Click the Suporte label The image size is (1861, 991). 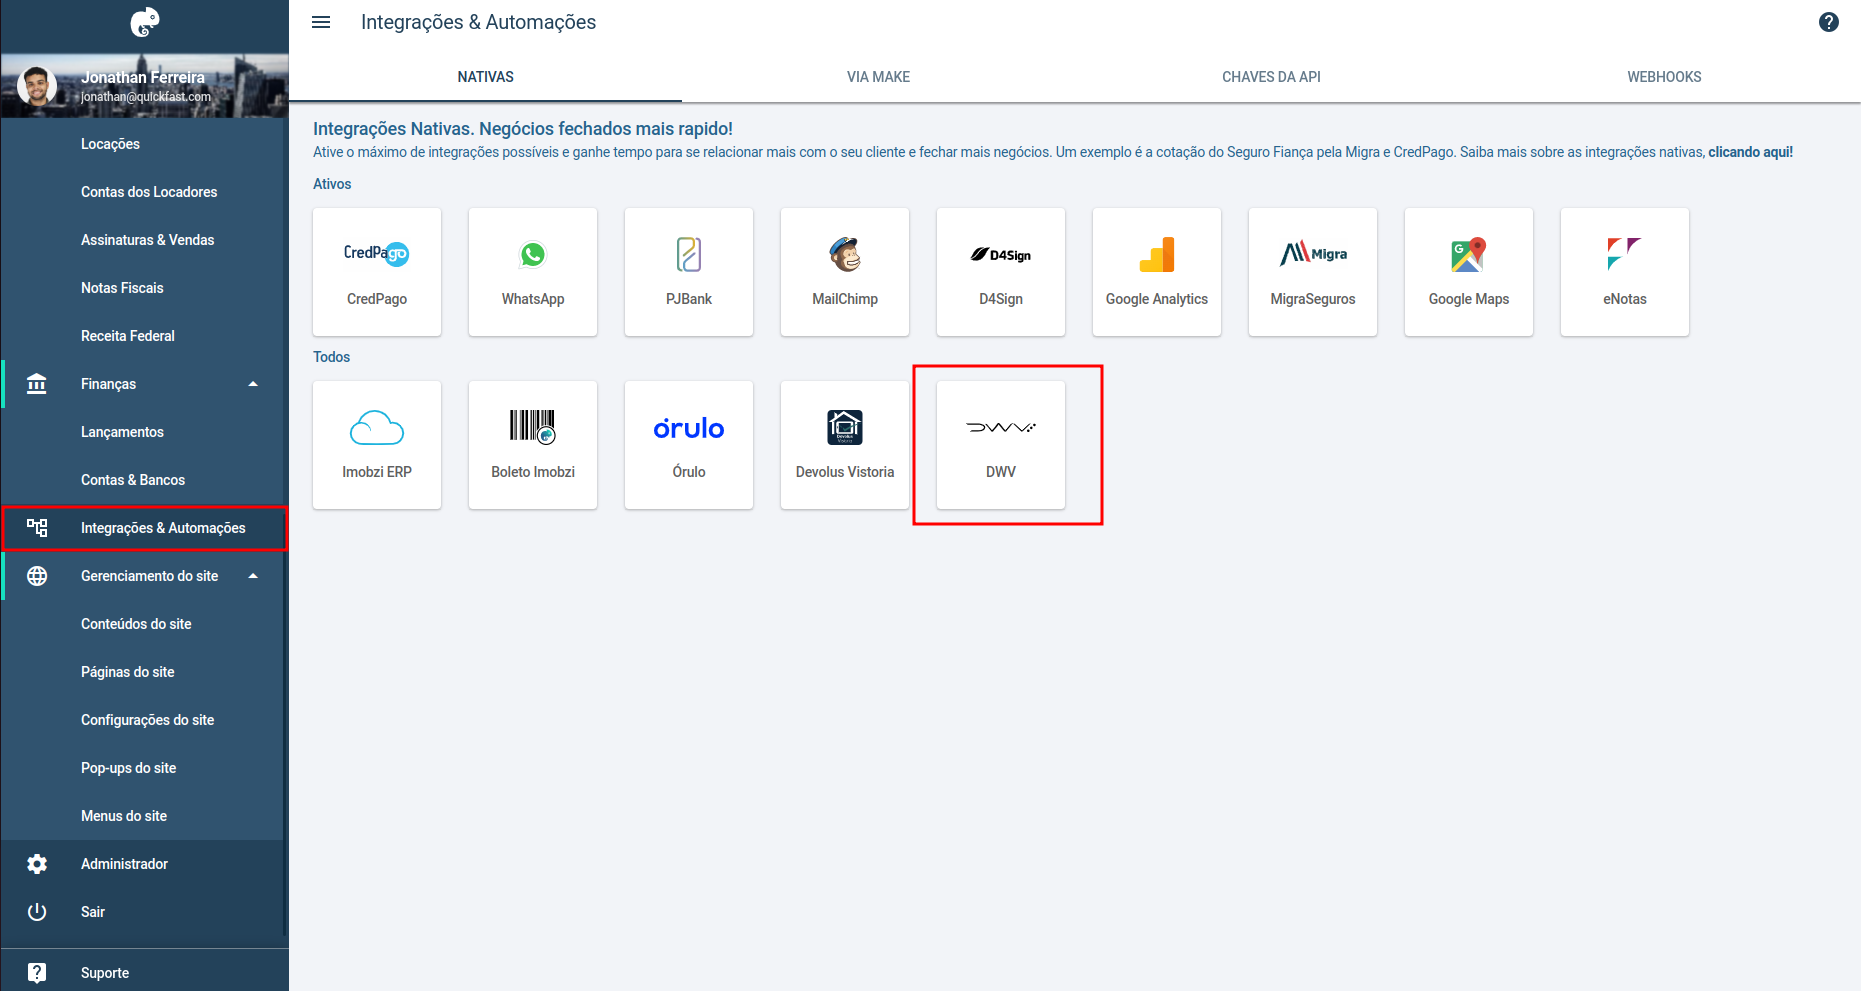coord(105,973)
